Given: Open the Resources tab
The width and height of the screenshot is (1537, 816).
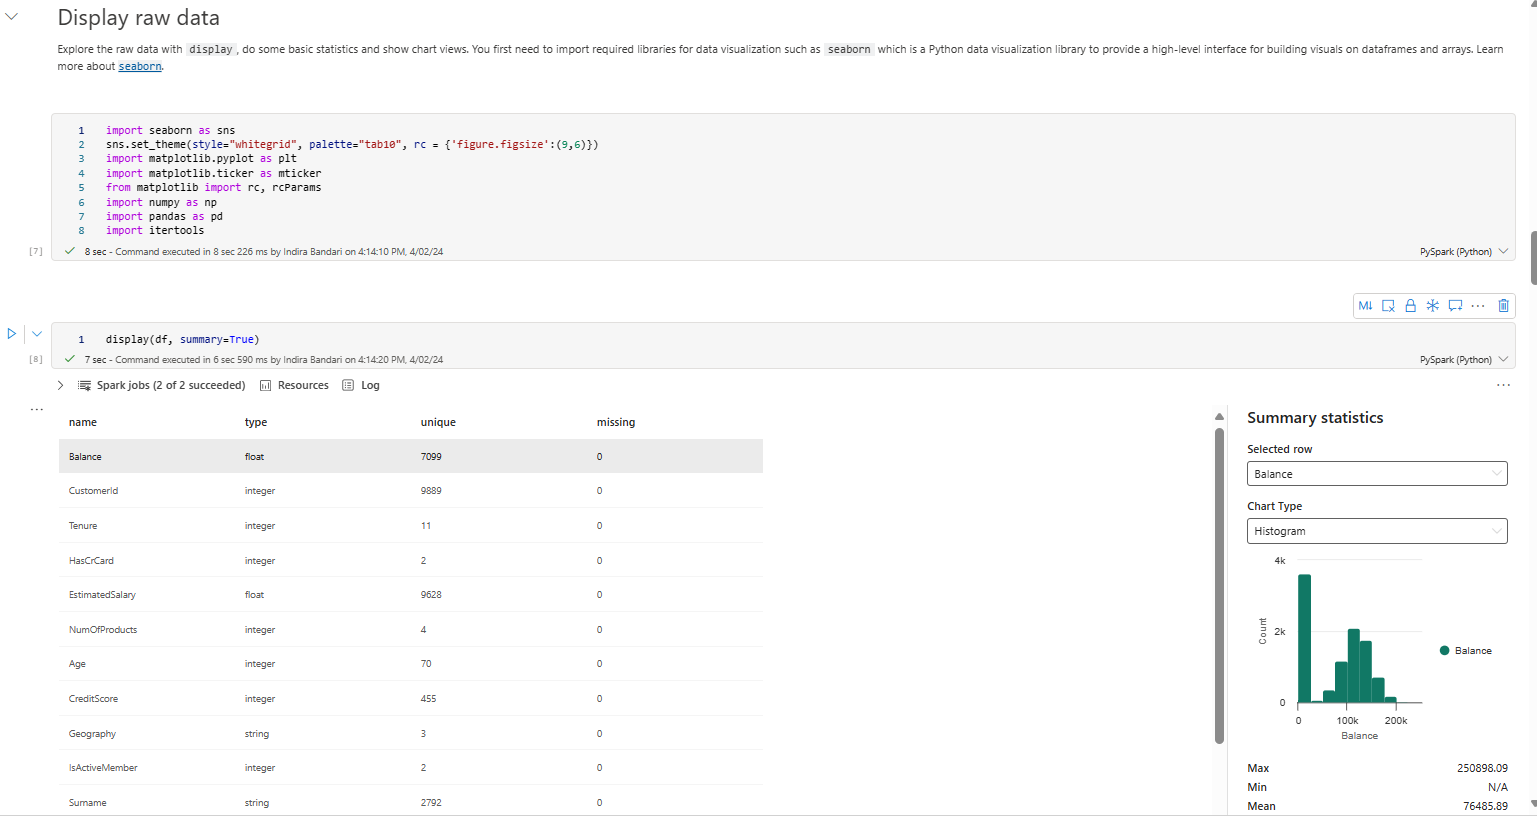Looking at the screenshot, I should tap(294, 385).
